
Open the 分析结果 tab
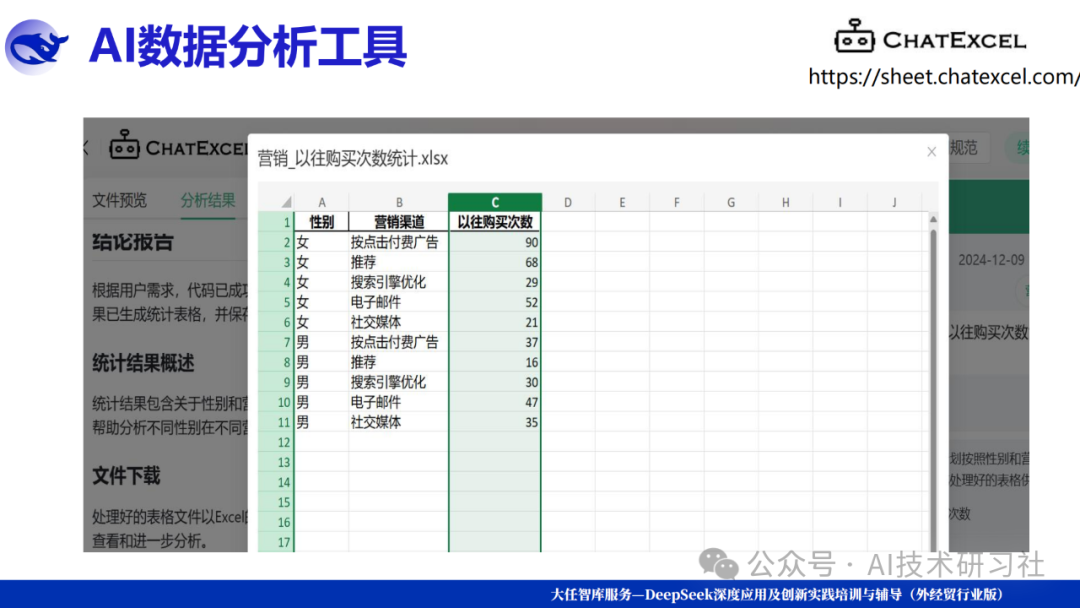(x=207, y=200)
